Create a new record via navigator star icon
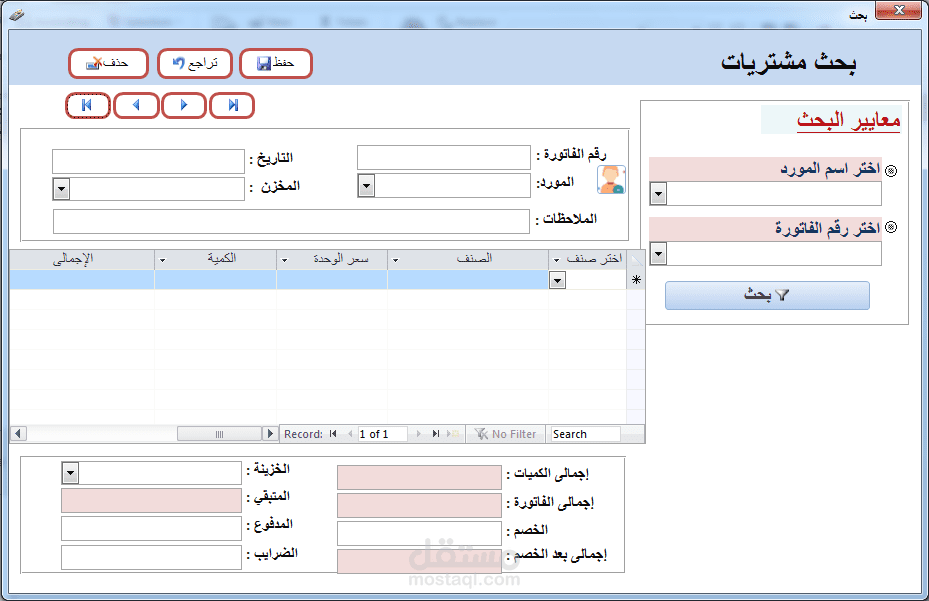The width and height of the screenshot is (929, 601). [x=635, y=277]
